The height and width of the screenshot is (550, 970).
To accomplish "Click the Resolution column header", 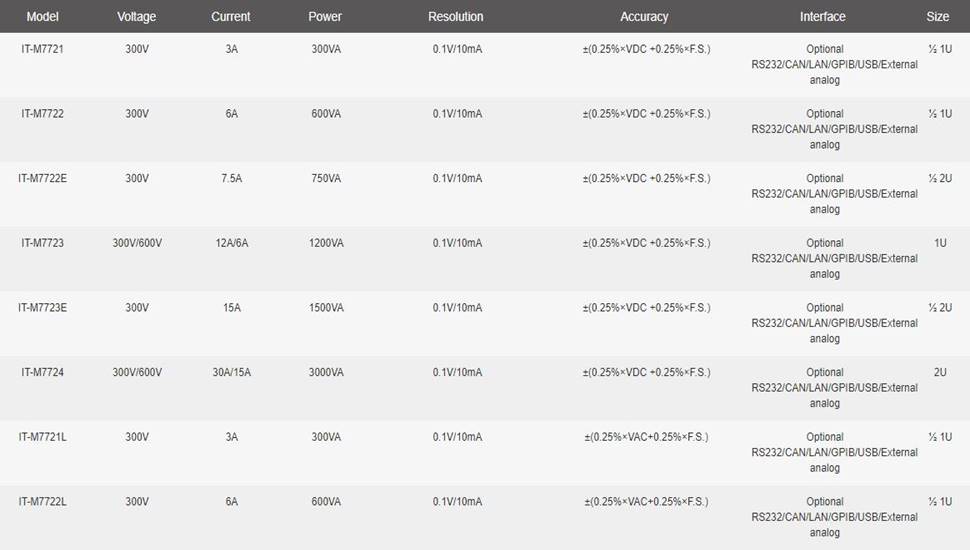I will (x=456, y=17).
